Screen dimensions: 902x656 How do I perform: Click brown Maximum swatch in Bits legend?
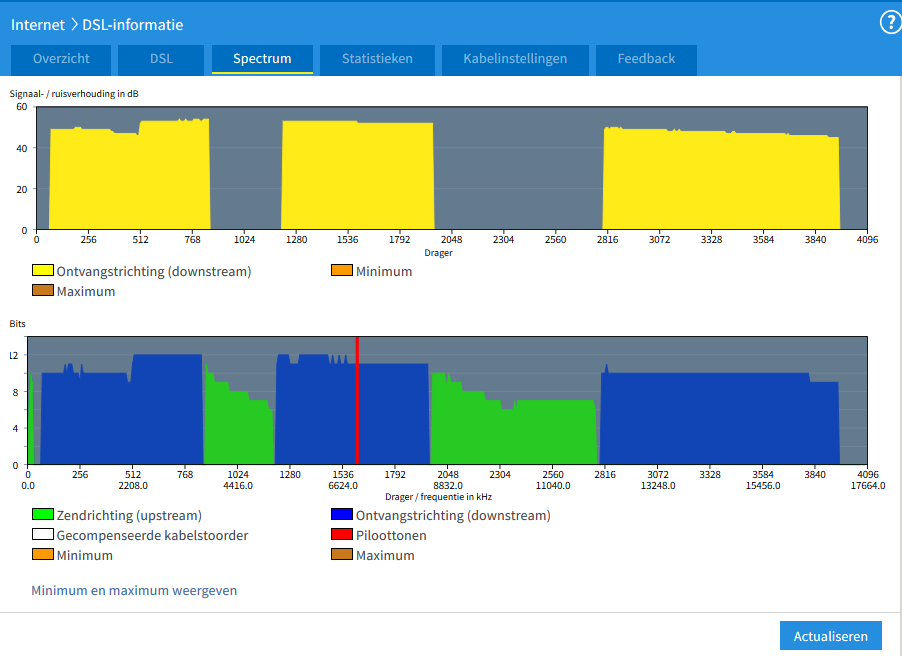341,555
